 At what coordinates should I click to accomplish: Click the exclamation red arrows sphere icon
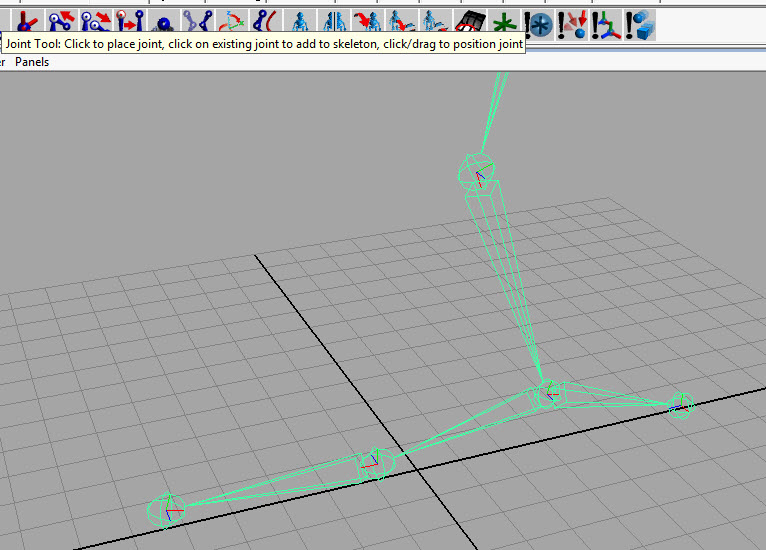coord(572,24)
